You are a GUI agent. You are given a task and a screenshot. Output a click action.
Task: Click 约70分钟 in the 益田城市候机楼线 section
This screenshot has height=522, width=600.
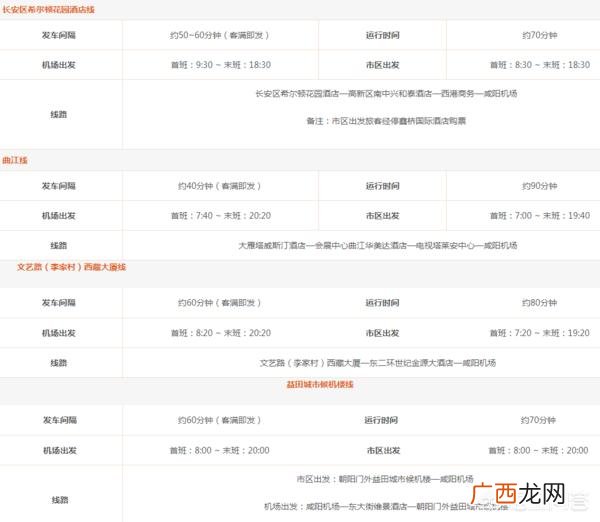click(538, 420)
